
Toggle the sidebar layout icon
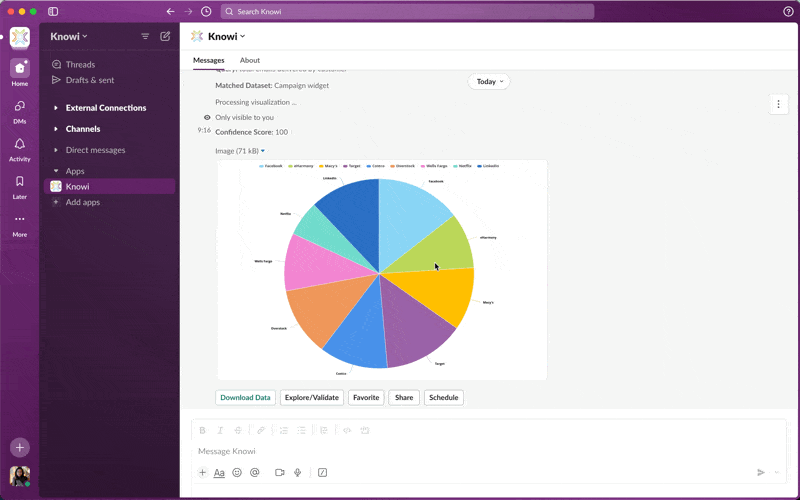[53, 11]
